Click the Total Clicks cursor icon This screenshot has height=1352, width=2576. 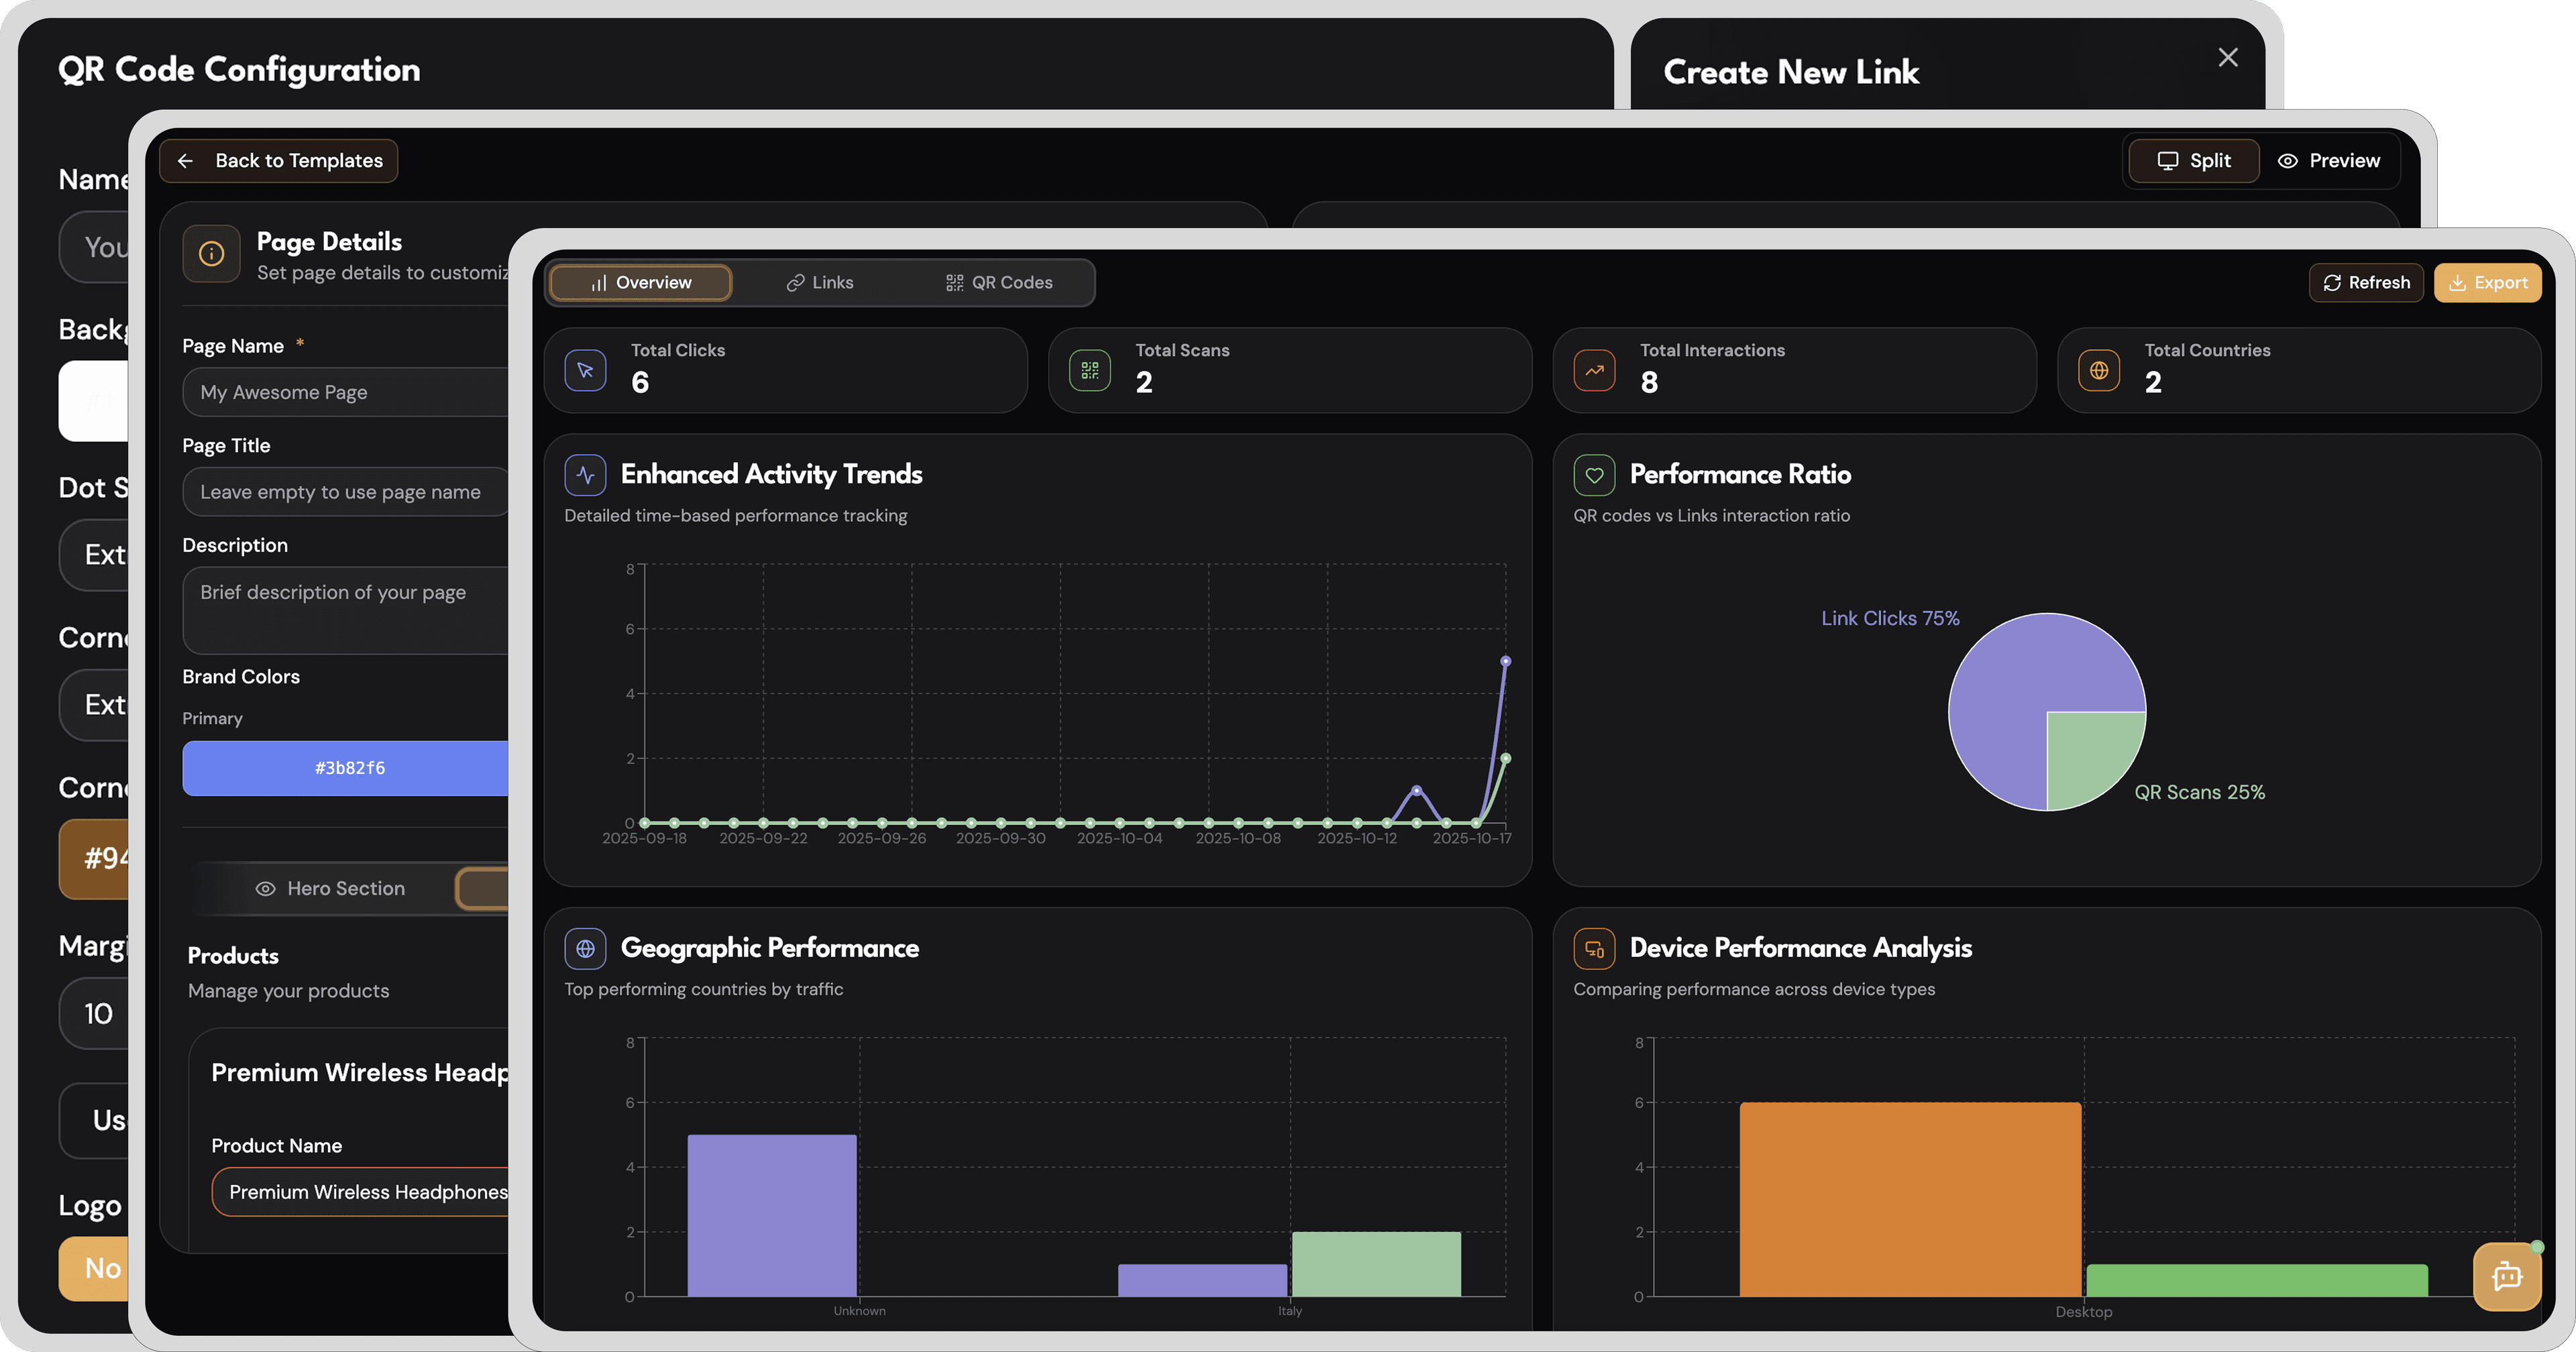(585, 370)
